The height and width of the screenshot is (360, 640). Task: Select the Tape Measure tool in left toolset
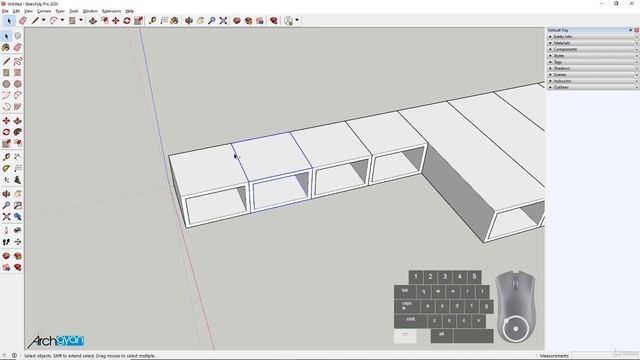(x=6, y=157)
